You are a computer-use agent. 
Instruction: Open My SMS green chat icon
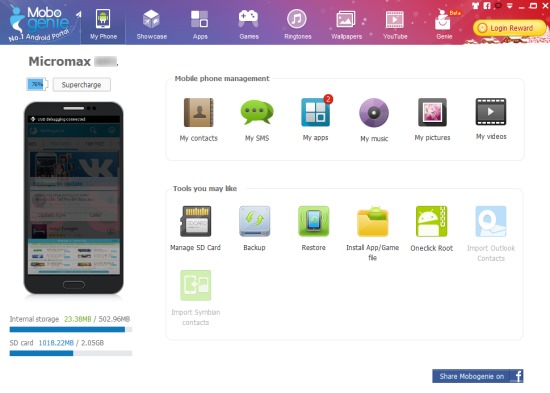point(257,112)
